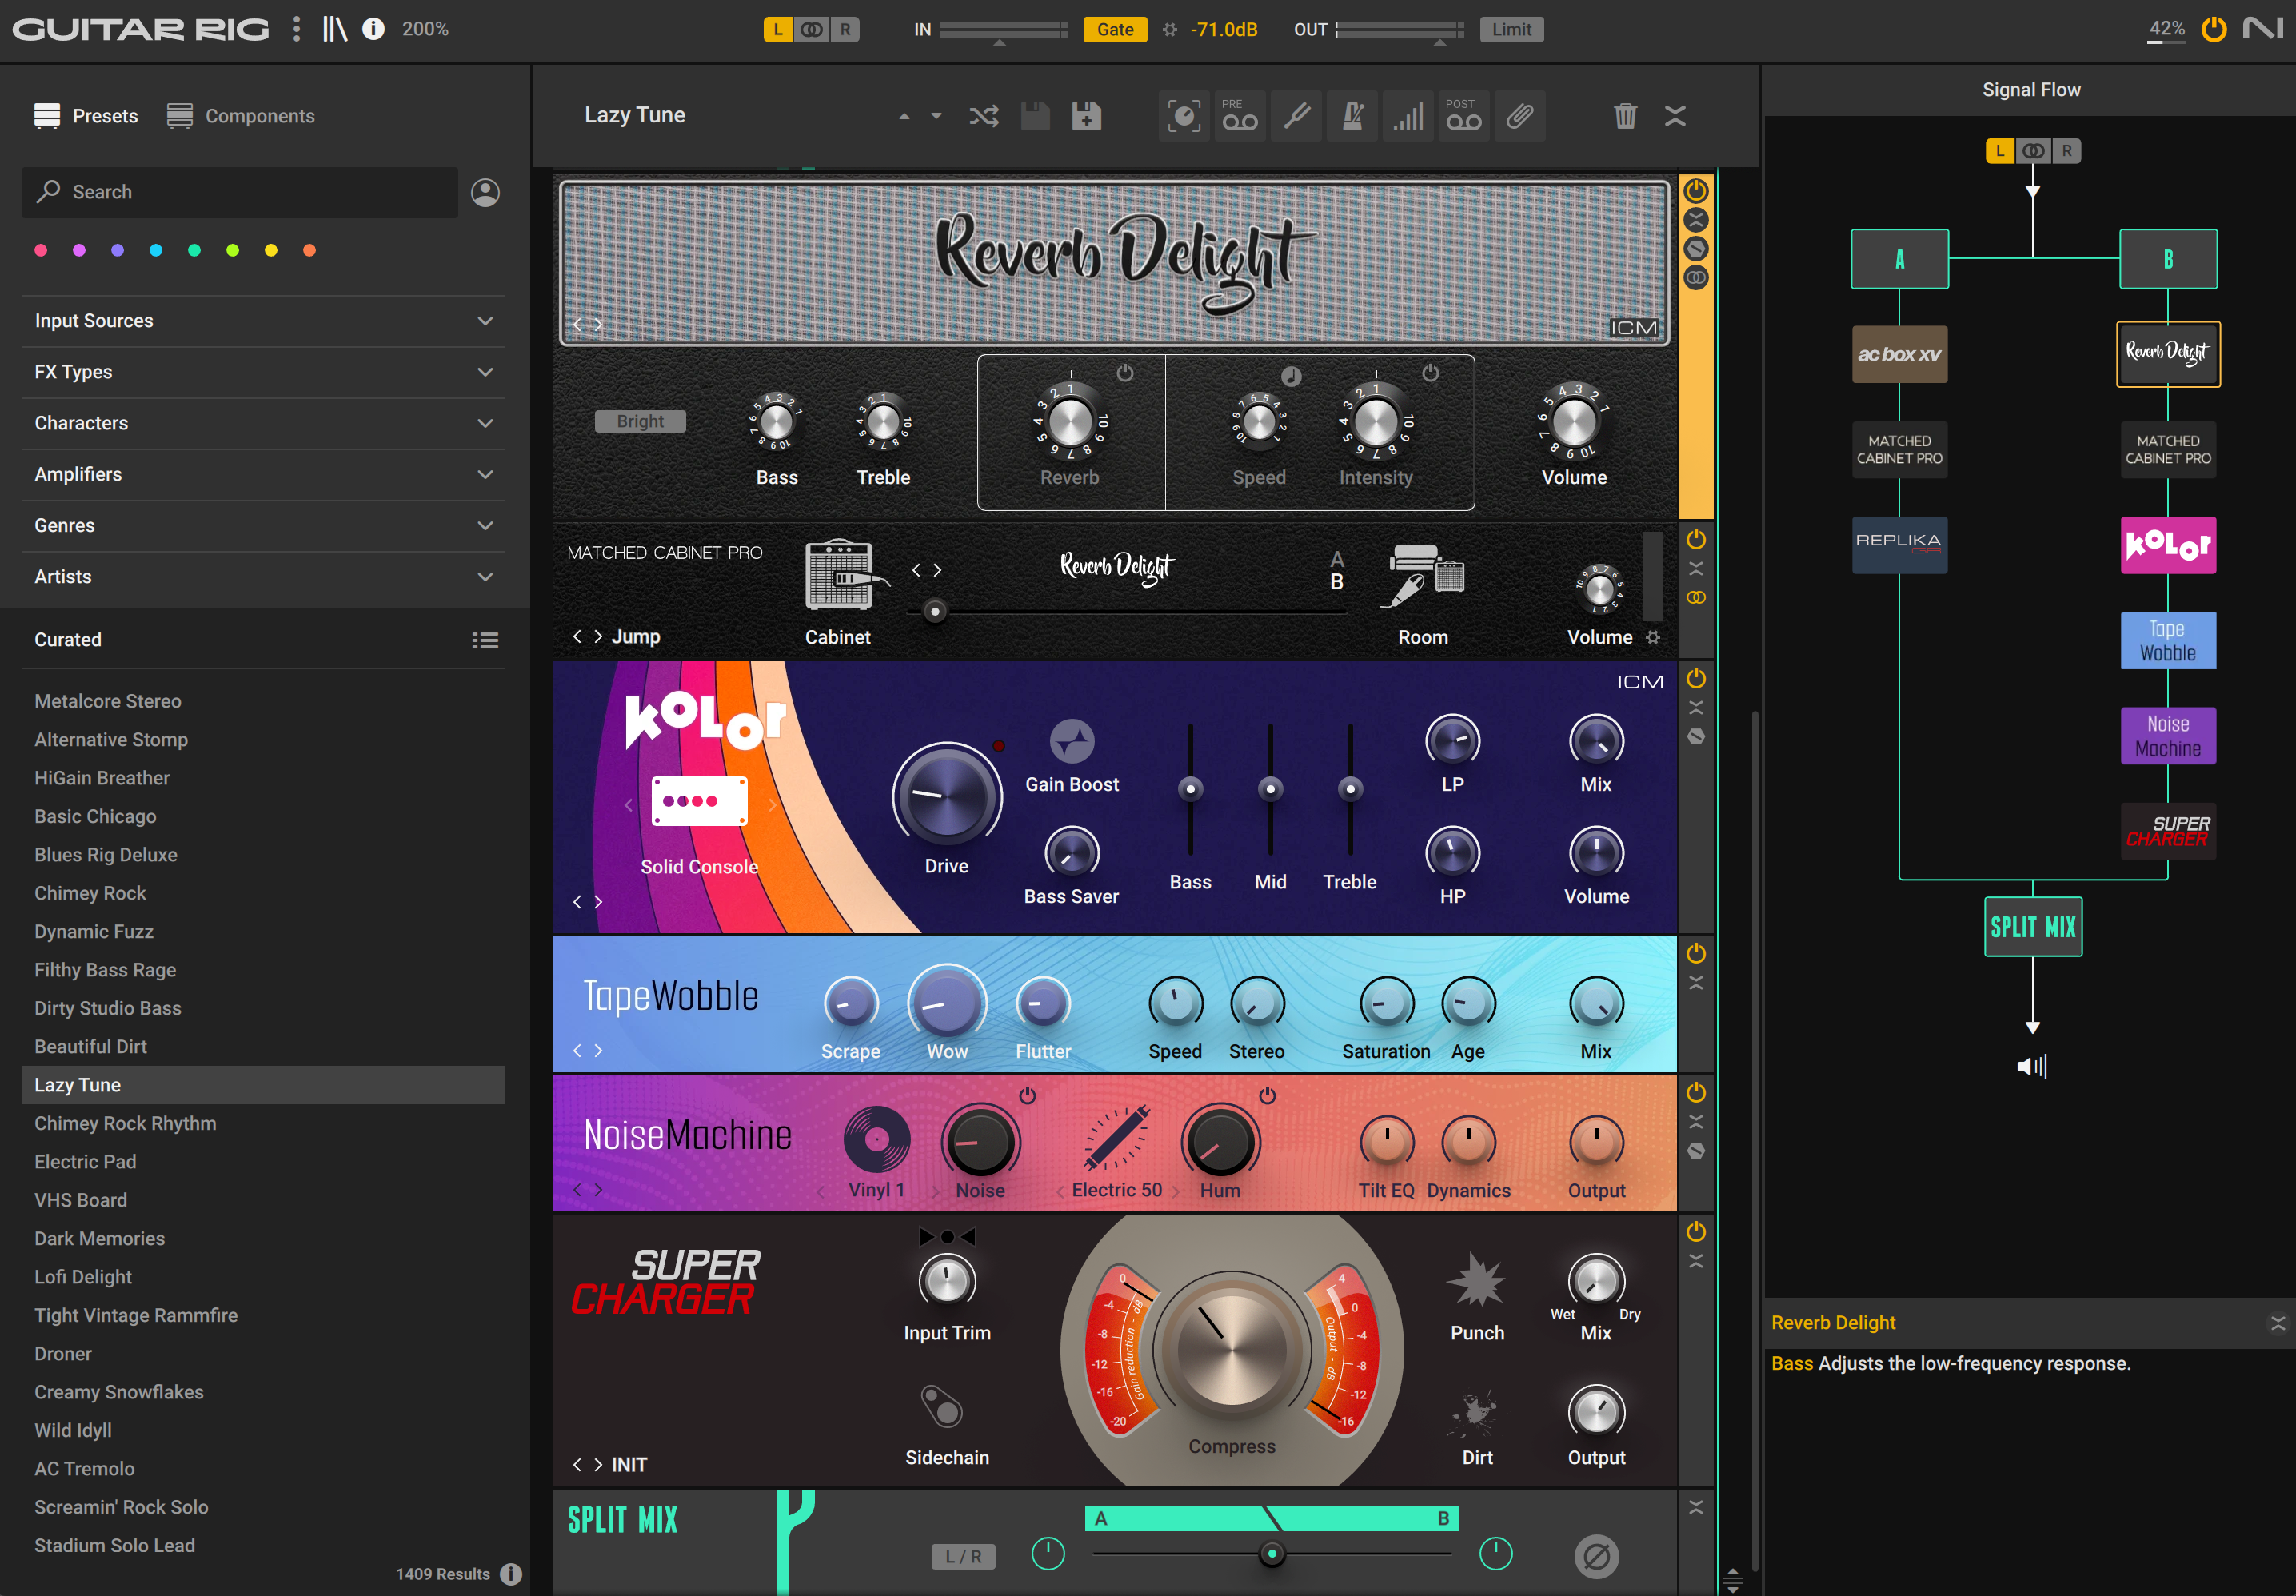The image size is (2296, 1596).
Task: Click the Supercharger Punch icon
Action: (1477, 1281)
